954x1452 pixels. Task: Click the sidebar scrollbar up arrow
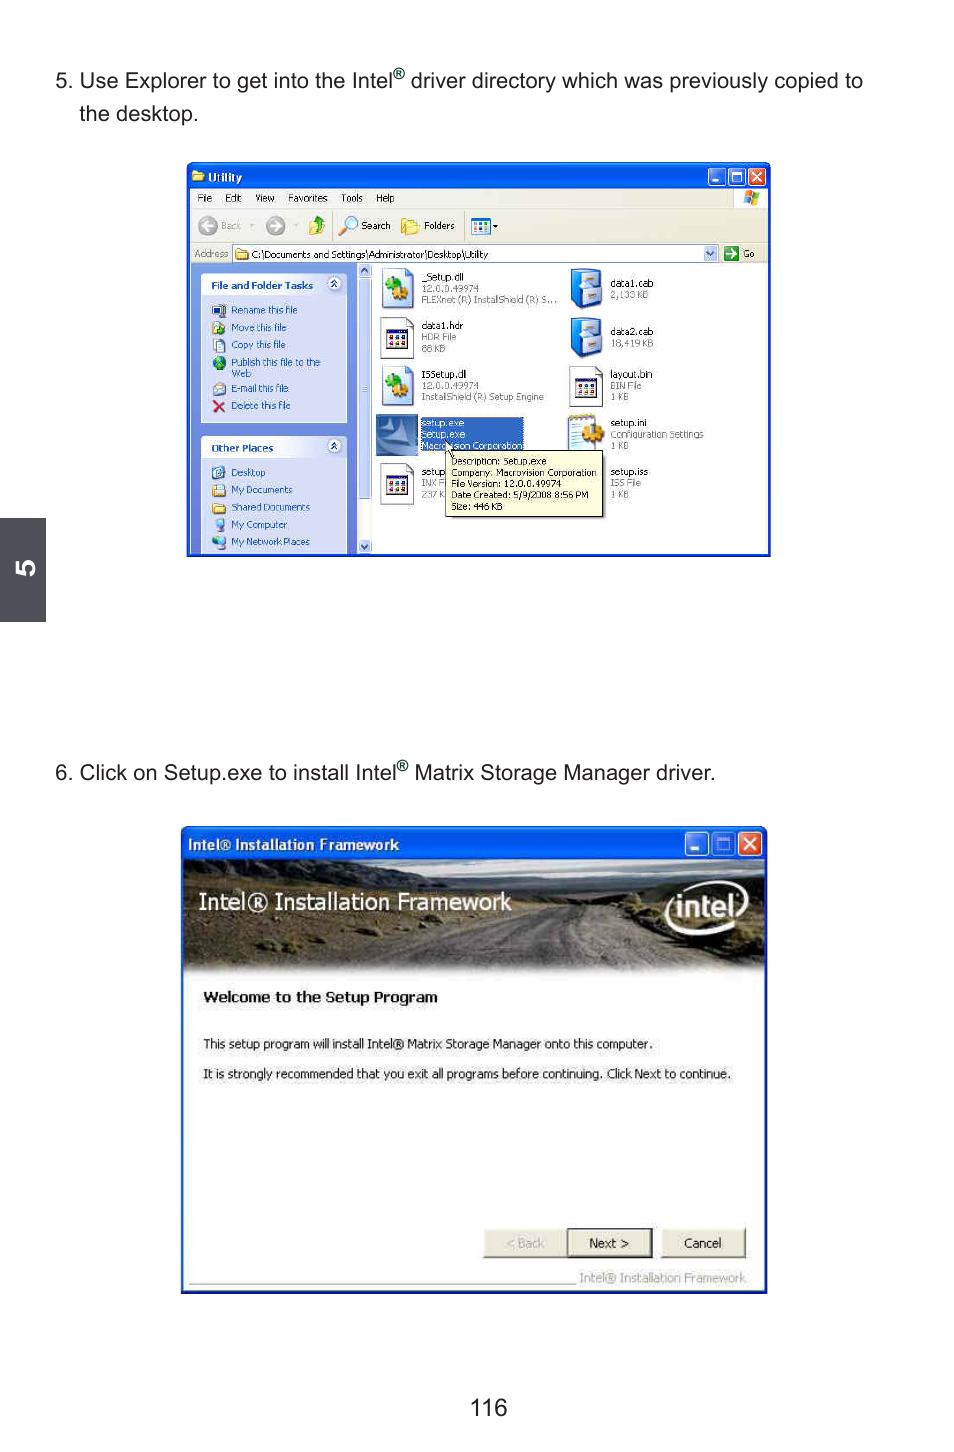click(x=364, y=271)
